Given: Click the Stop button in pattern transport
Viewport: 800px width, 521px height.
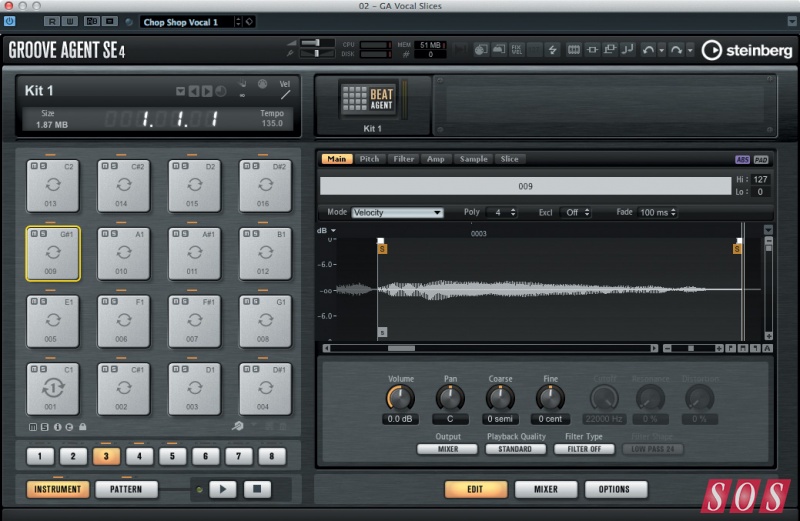Looking at the screenshot, I should tap(257, 489).
